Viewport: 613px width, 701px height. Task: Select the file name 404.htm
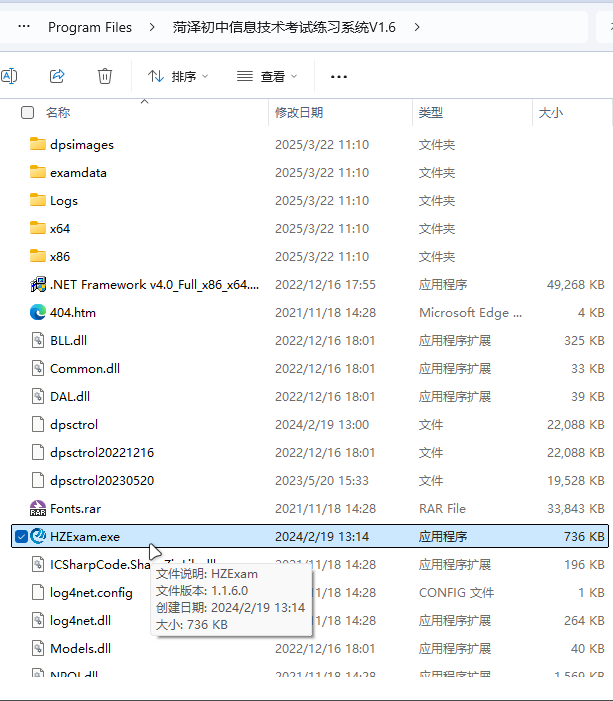click(x=73, y=312)
